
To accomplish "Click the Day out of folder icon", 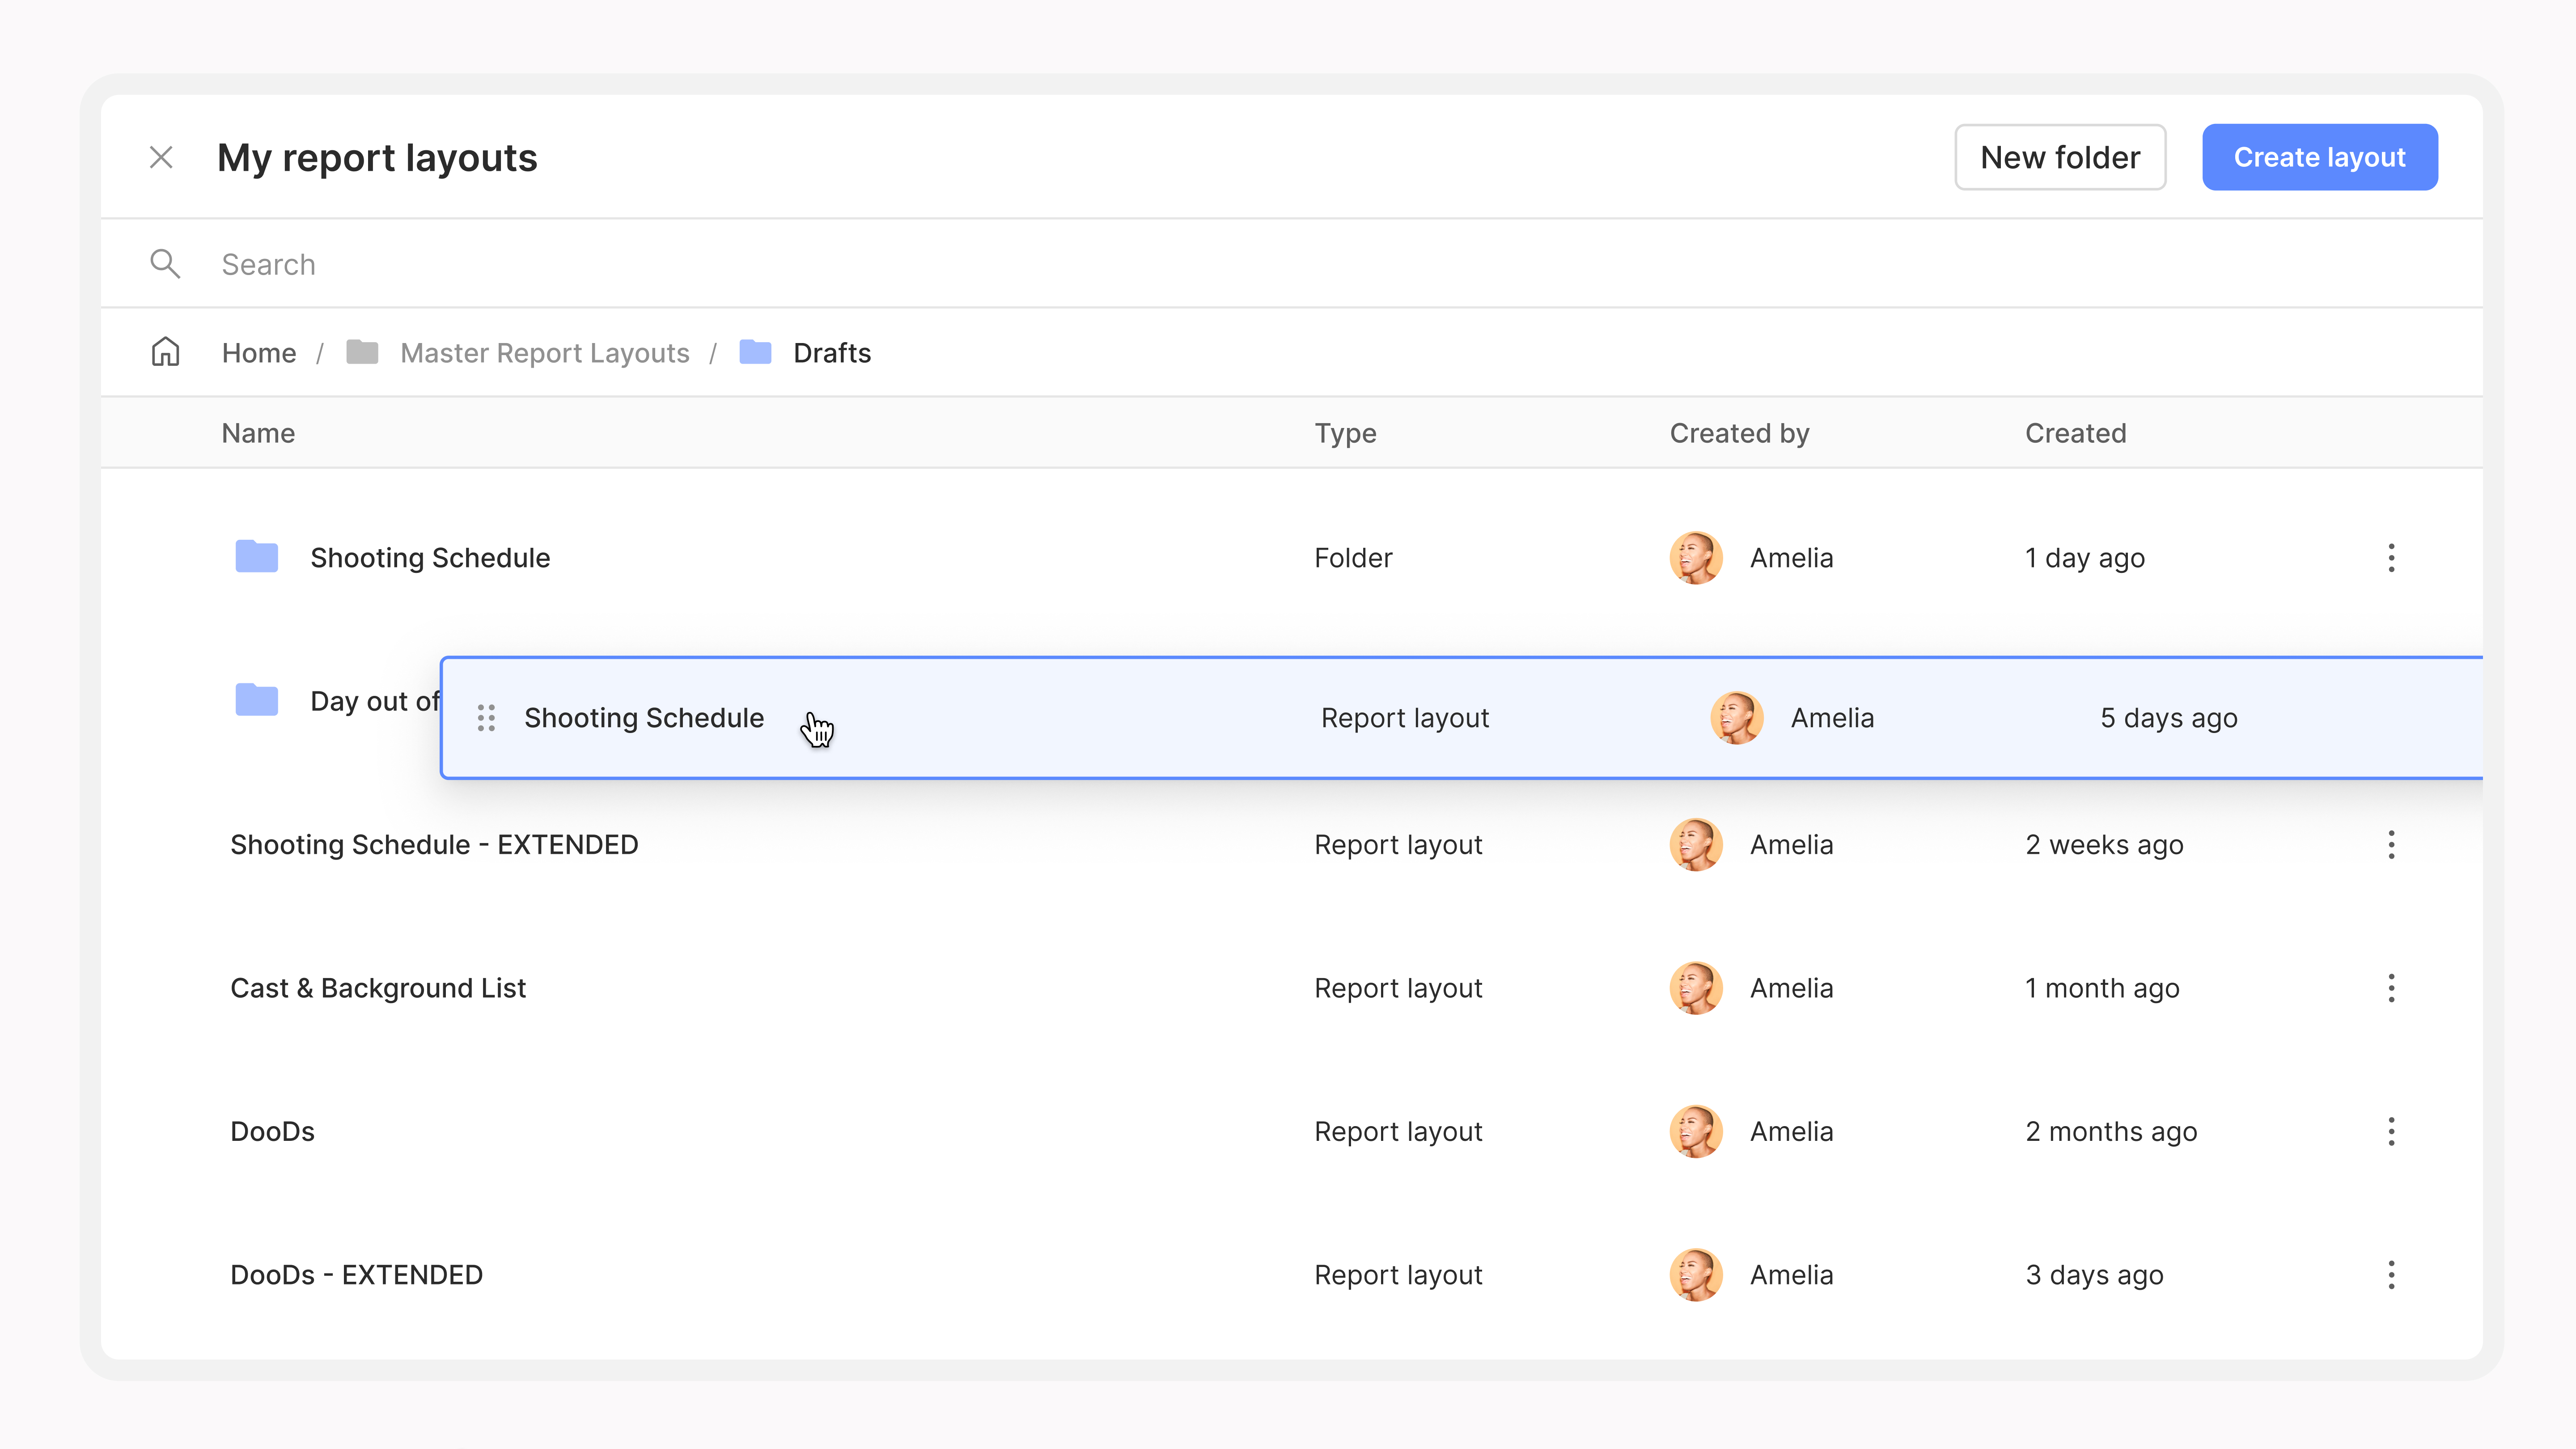I will tap(257, 700).
